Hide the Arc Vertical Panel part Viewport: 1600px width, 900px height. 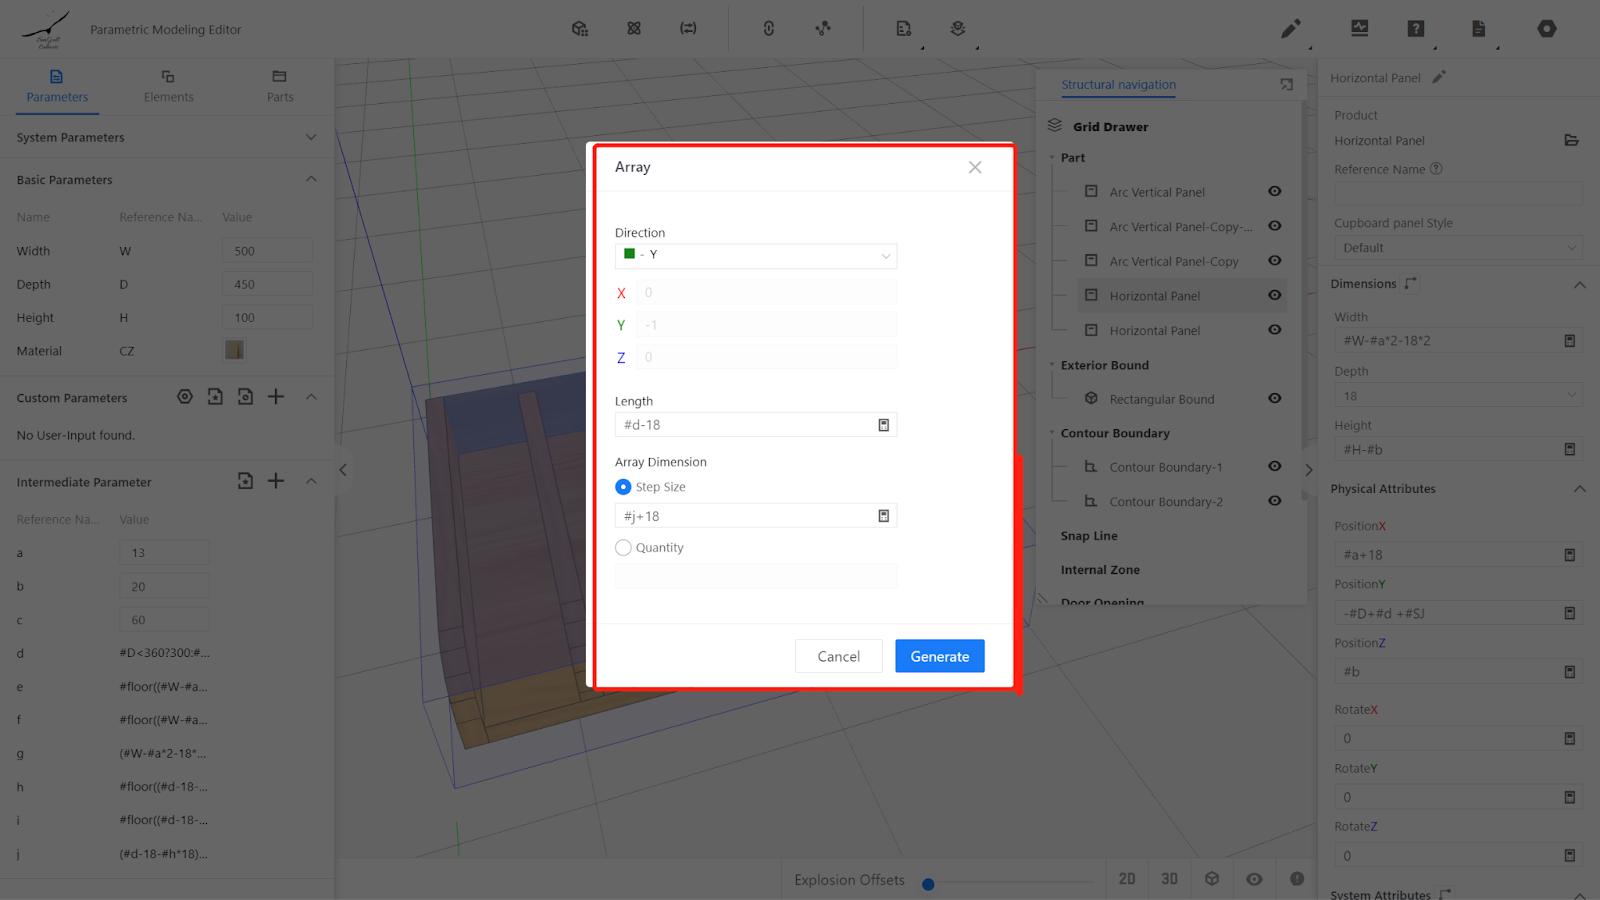click(1274, 192)
